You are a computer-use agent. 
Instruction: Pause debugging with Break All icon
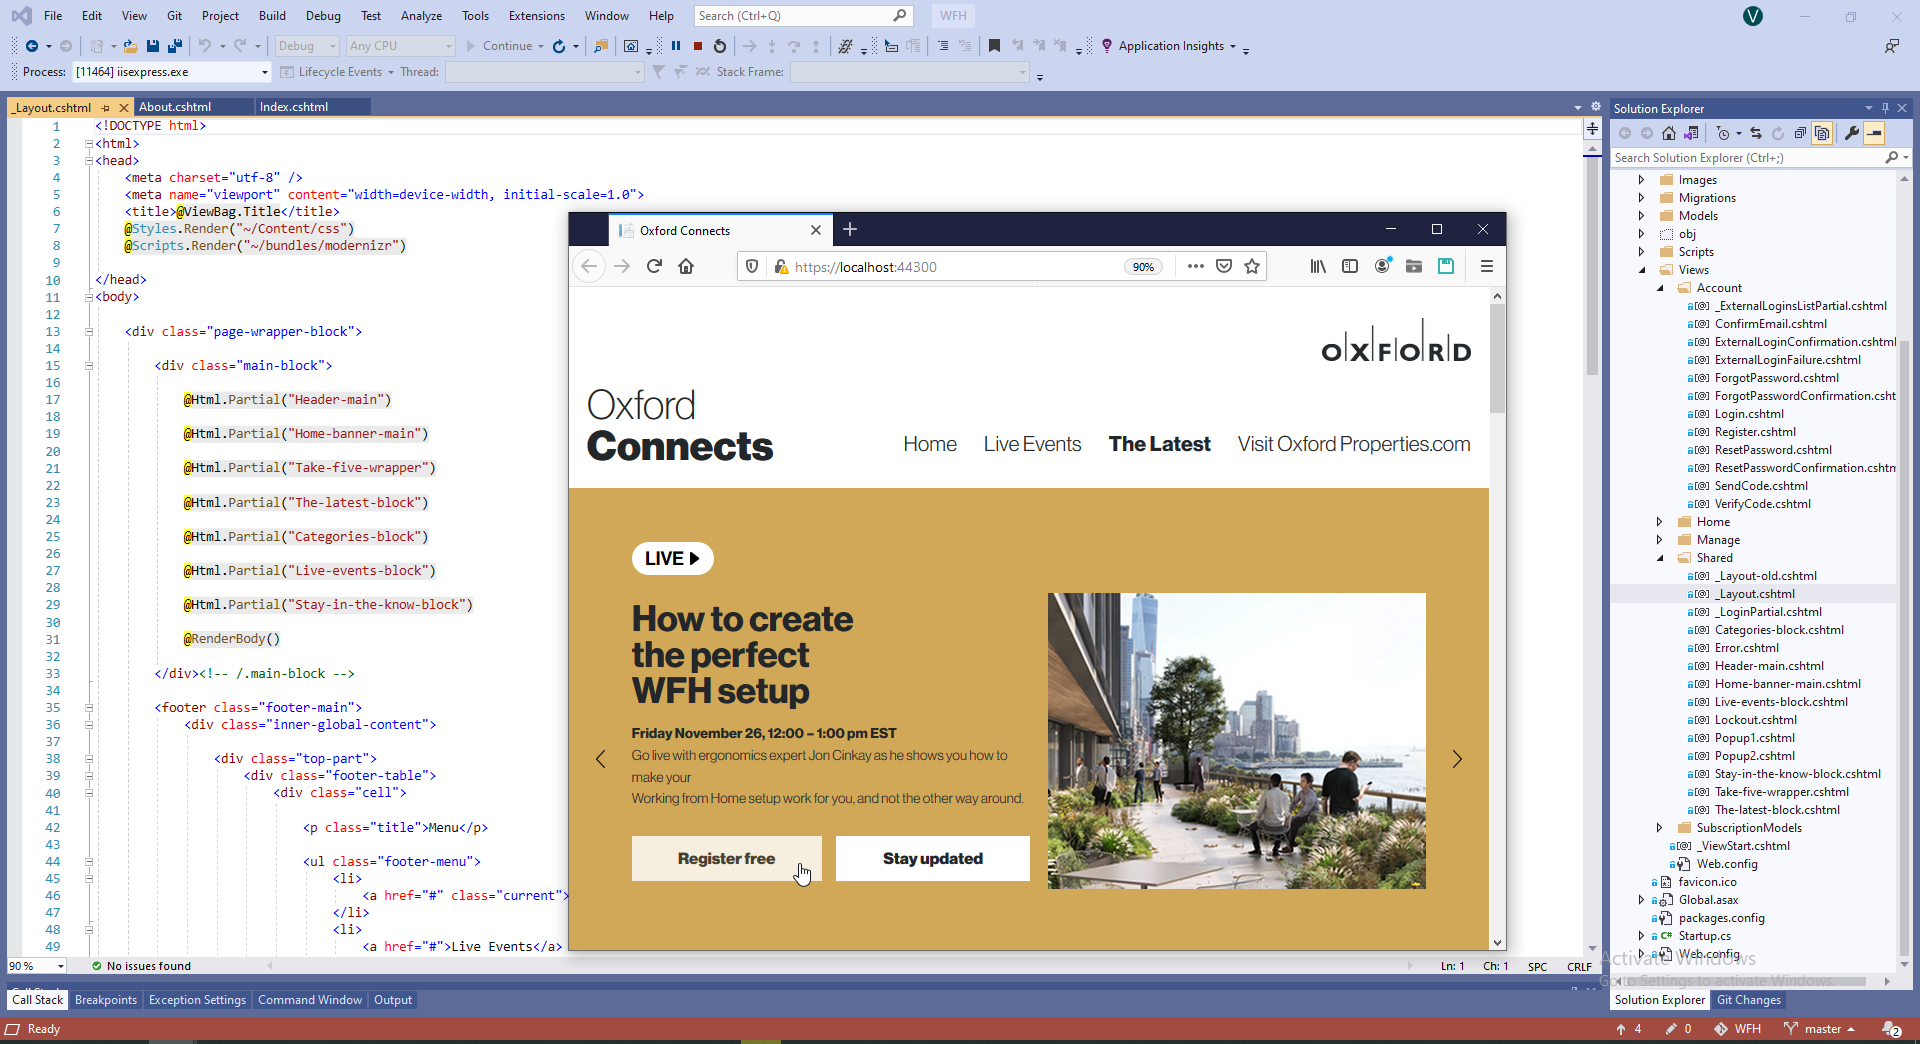click(676, 46)
